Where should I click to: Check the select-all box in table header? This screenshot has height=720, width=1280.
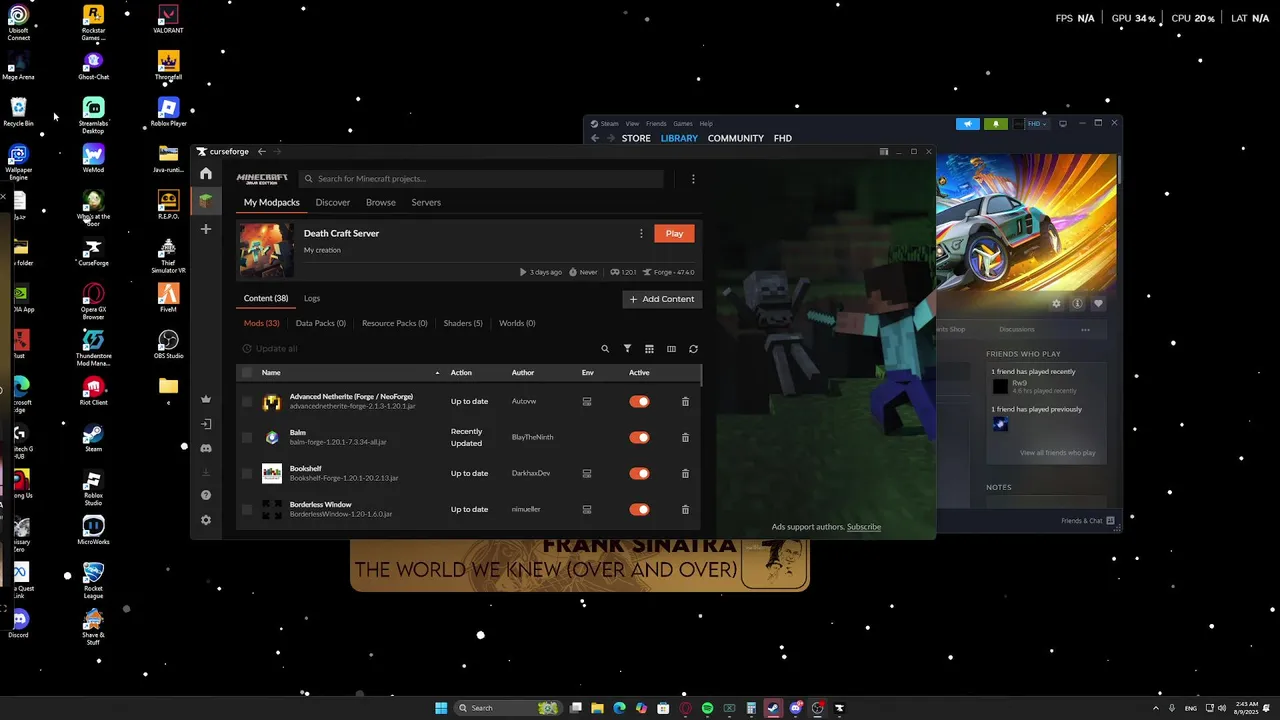point(247,373)
